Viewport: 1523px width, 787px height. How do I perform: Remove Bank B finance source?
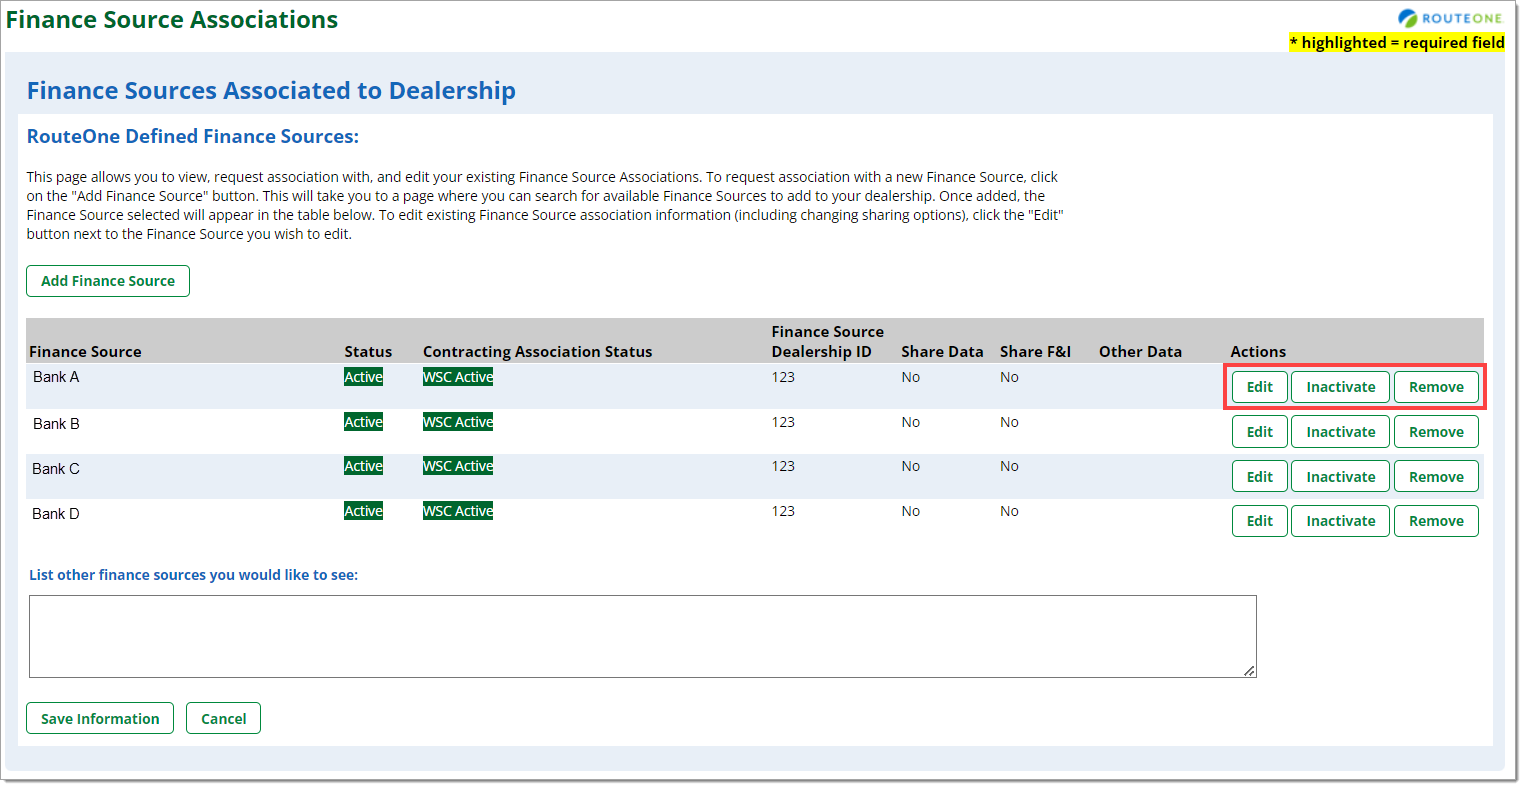tap(1436, 432)
